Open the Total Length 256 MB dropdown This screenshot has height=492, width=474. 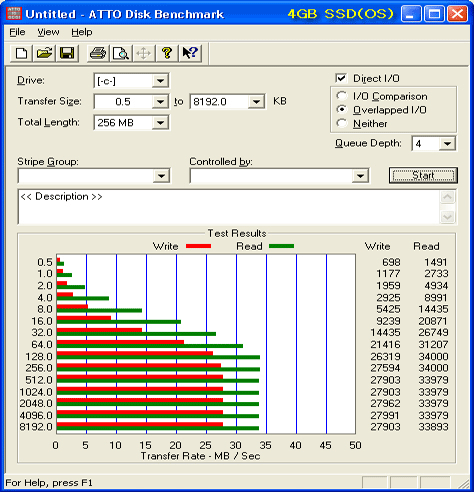(160, 123)
